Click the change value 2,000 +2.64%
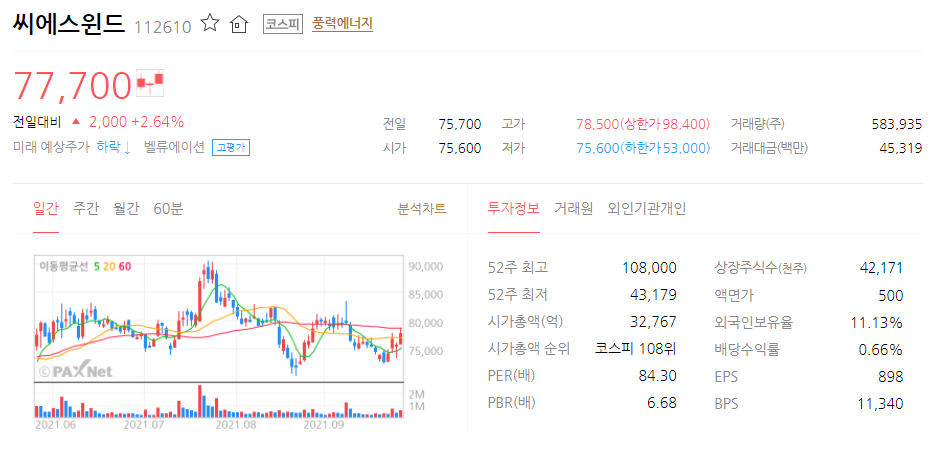 pyautogui.click(x=136, y=122)
